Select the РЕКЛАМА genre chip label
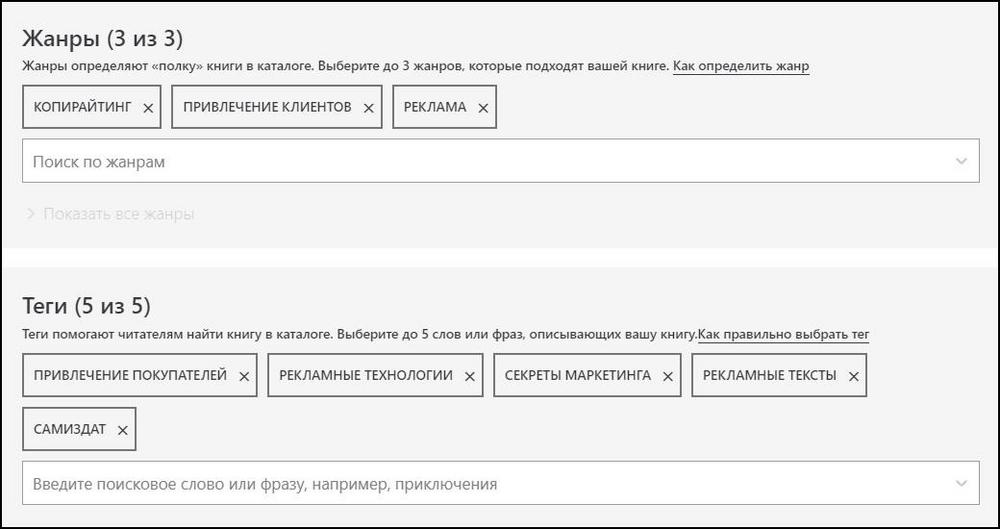Screen dimensions: 1000x529 [435, 107]
